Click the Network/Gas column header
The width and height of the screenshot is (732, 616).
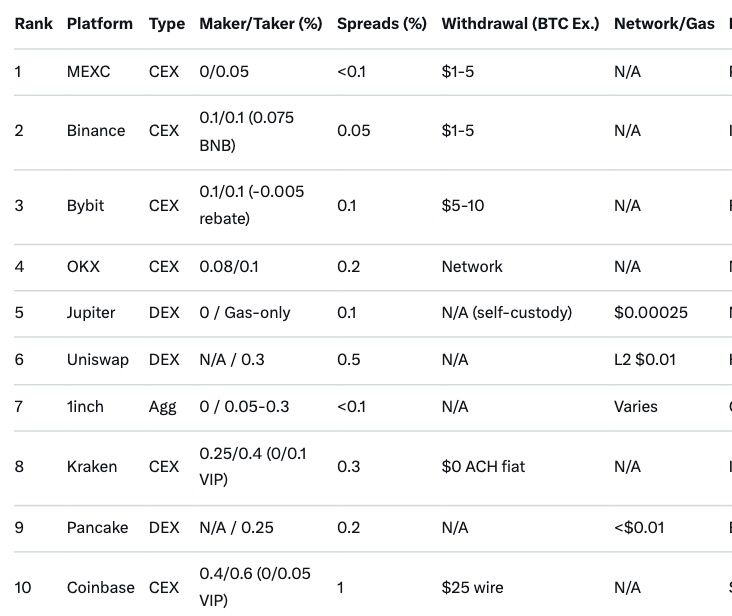point(664,23)
